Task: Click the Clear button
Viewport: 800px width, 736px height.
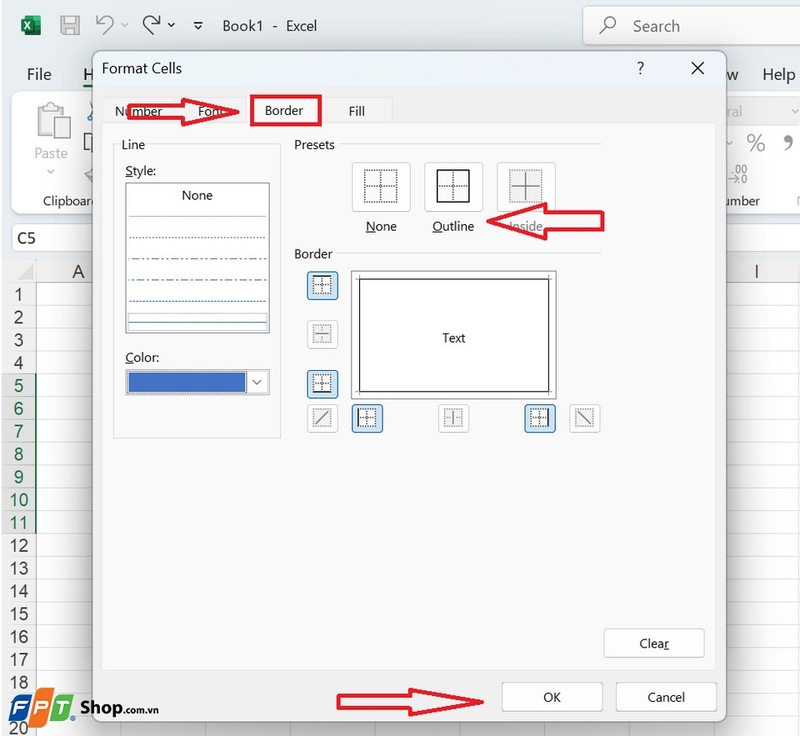Action: coord(654,643)
